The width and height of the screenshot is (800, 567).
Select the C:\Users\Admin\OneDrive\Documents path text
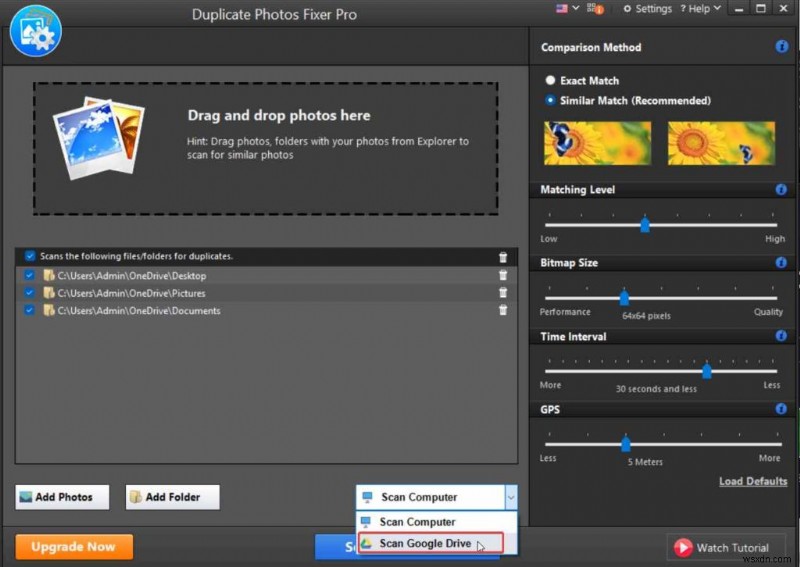(139, 311)
